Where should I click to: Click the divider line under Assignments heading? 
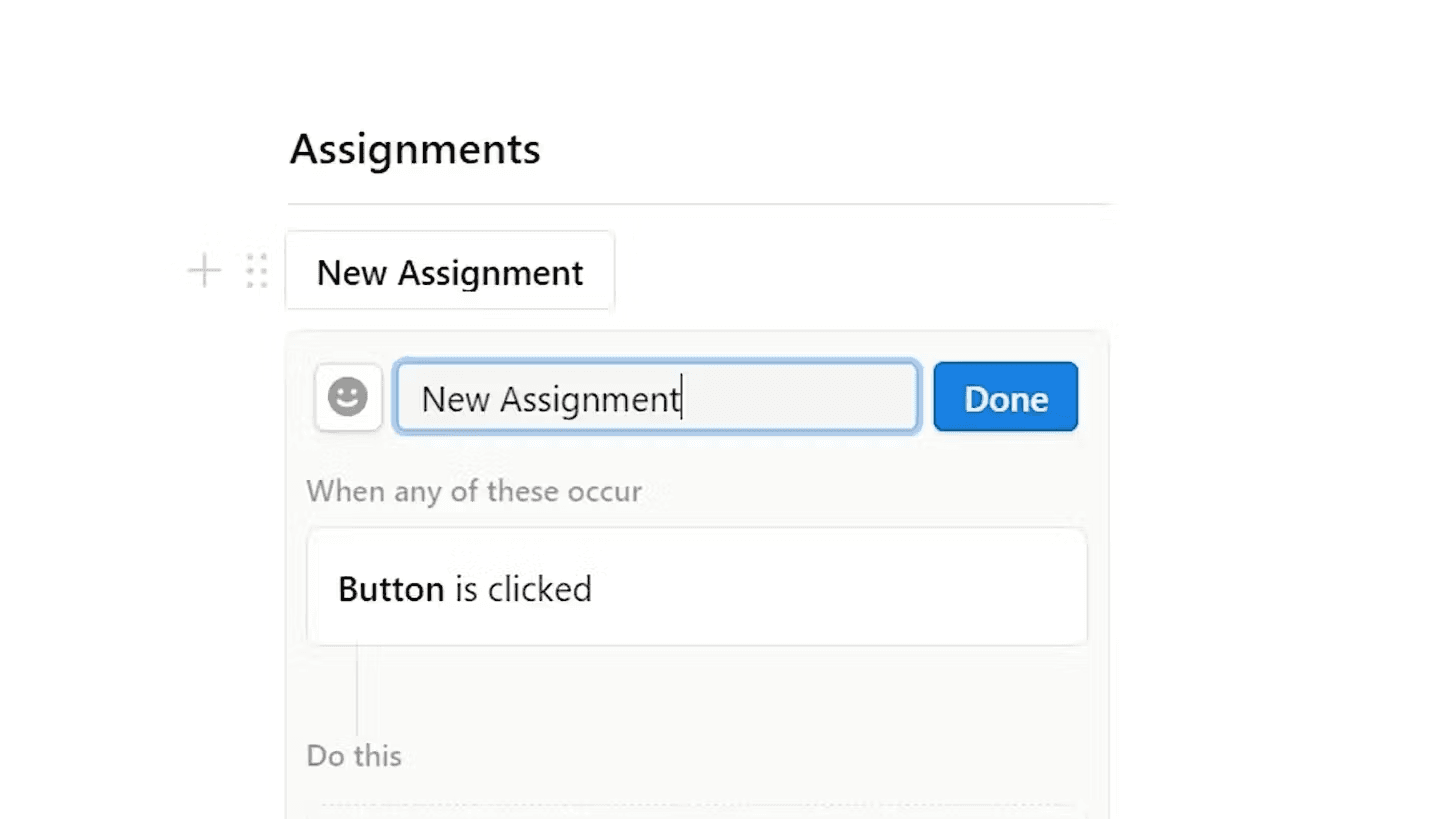[698, 204]
